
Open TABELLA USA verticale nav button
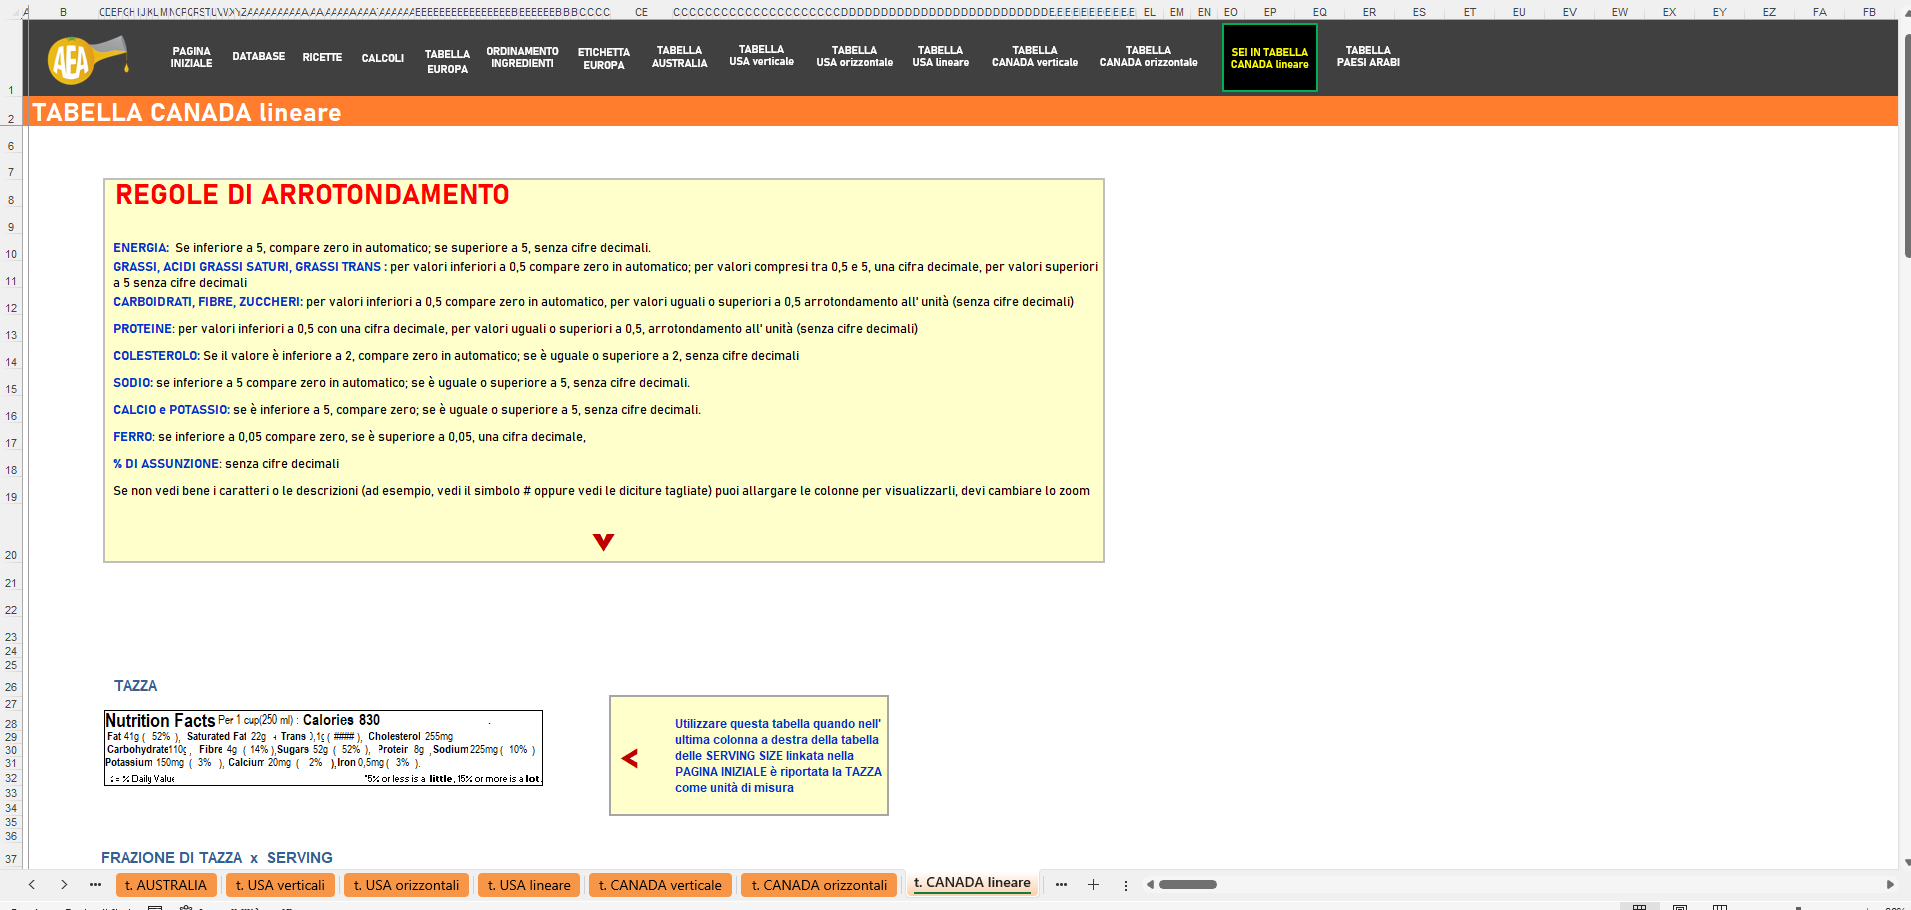pyautogui.click(x=761, y=55)
